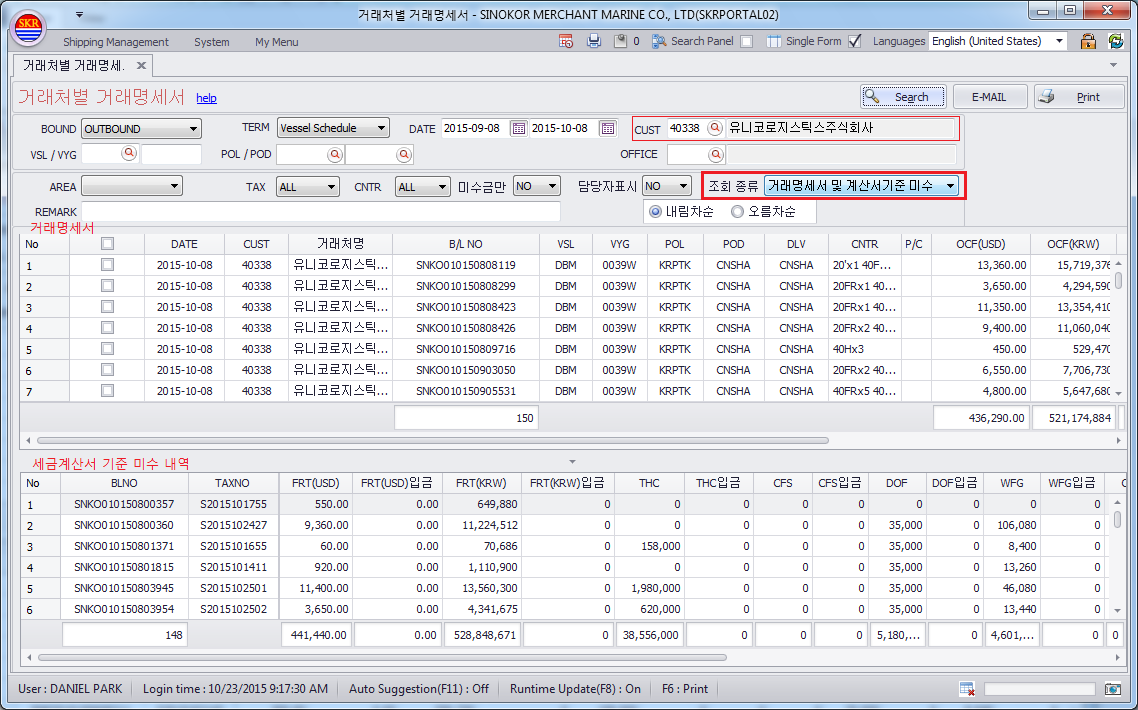The height and width of the screenshot is (710, 1138).
Task: Click the TAXNO column header
Action: (x=232, y=483)
